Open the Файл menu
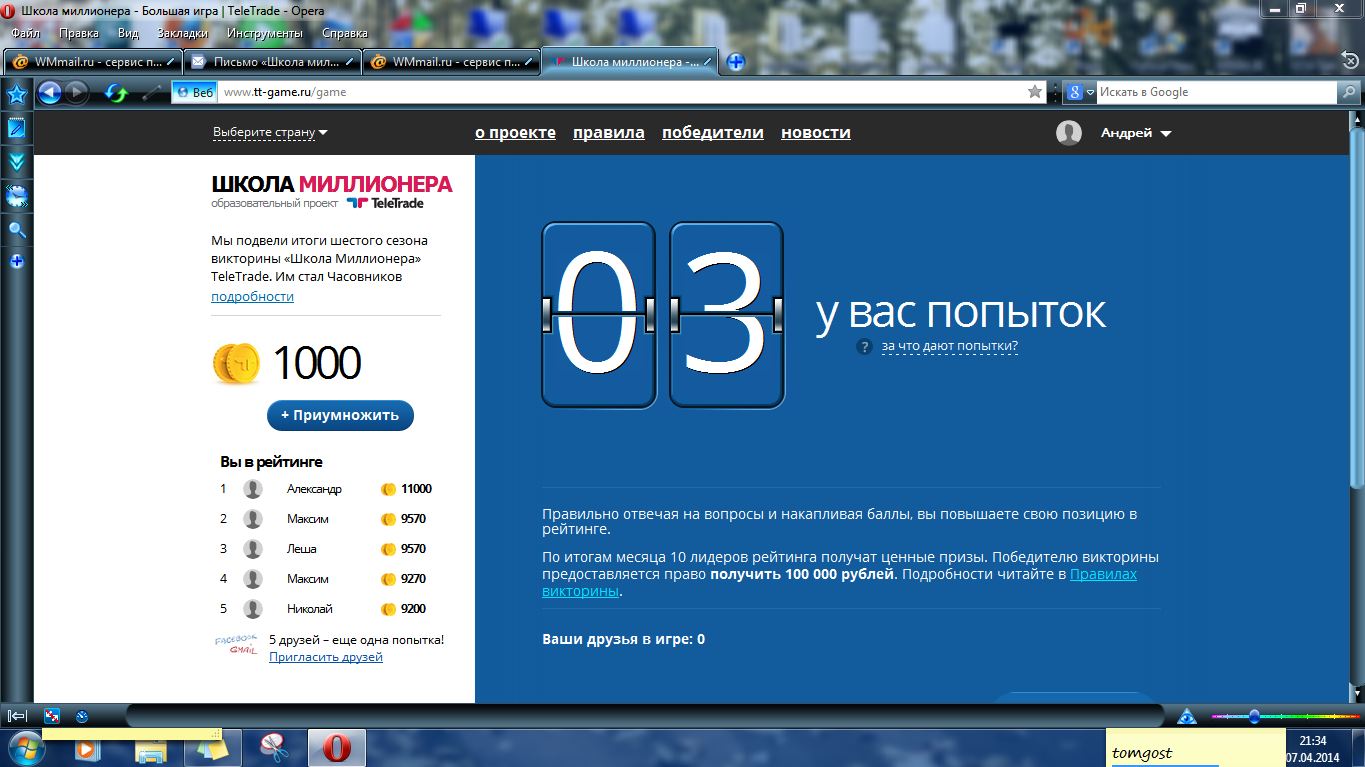Viewport: 1365px width, 767px height. pyautogui.click(x=25, y=33)
